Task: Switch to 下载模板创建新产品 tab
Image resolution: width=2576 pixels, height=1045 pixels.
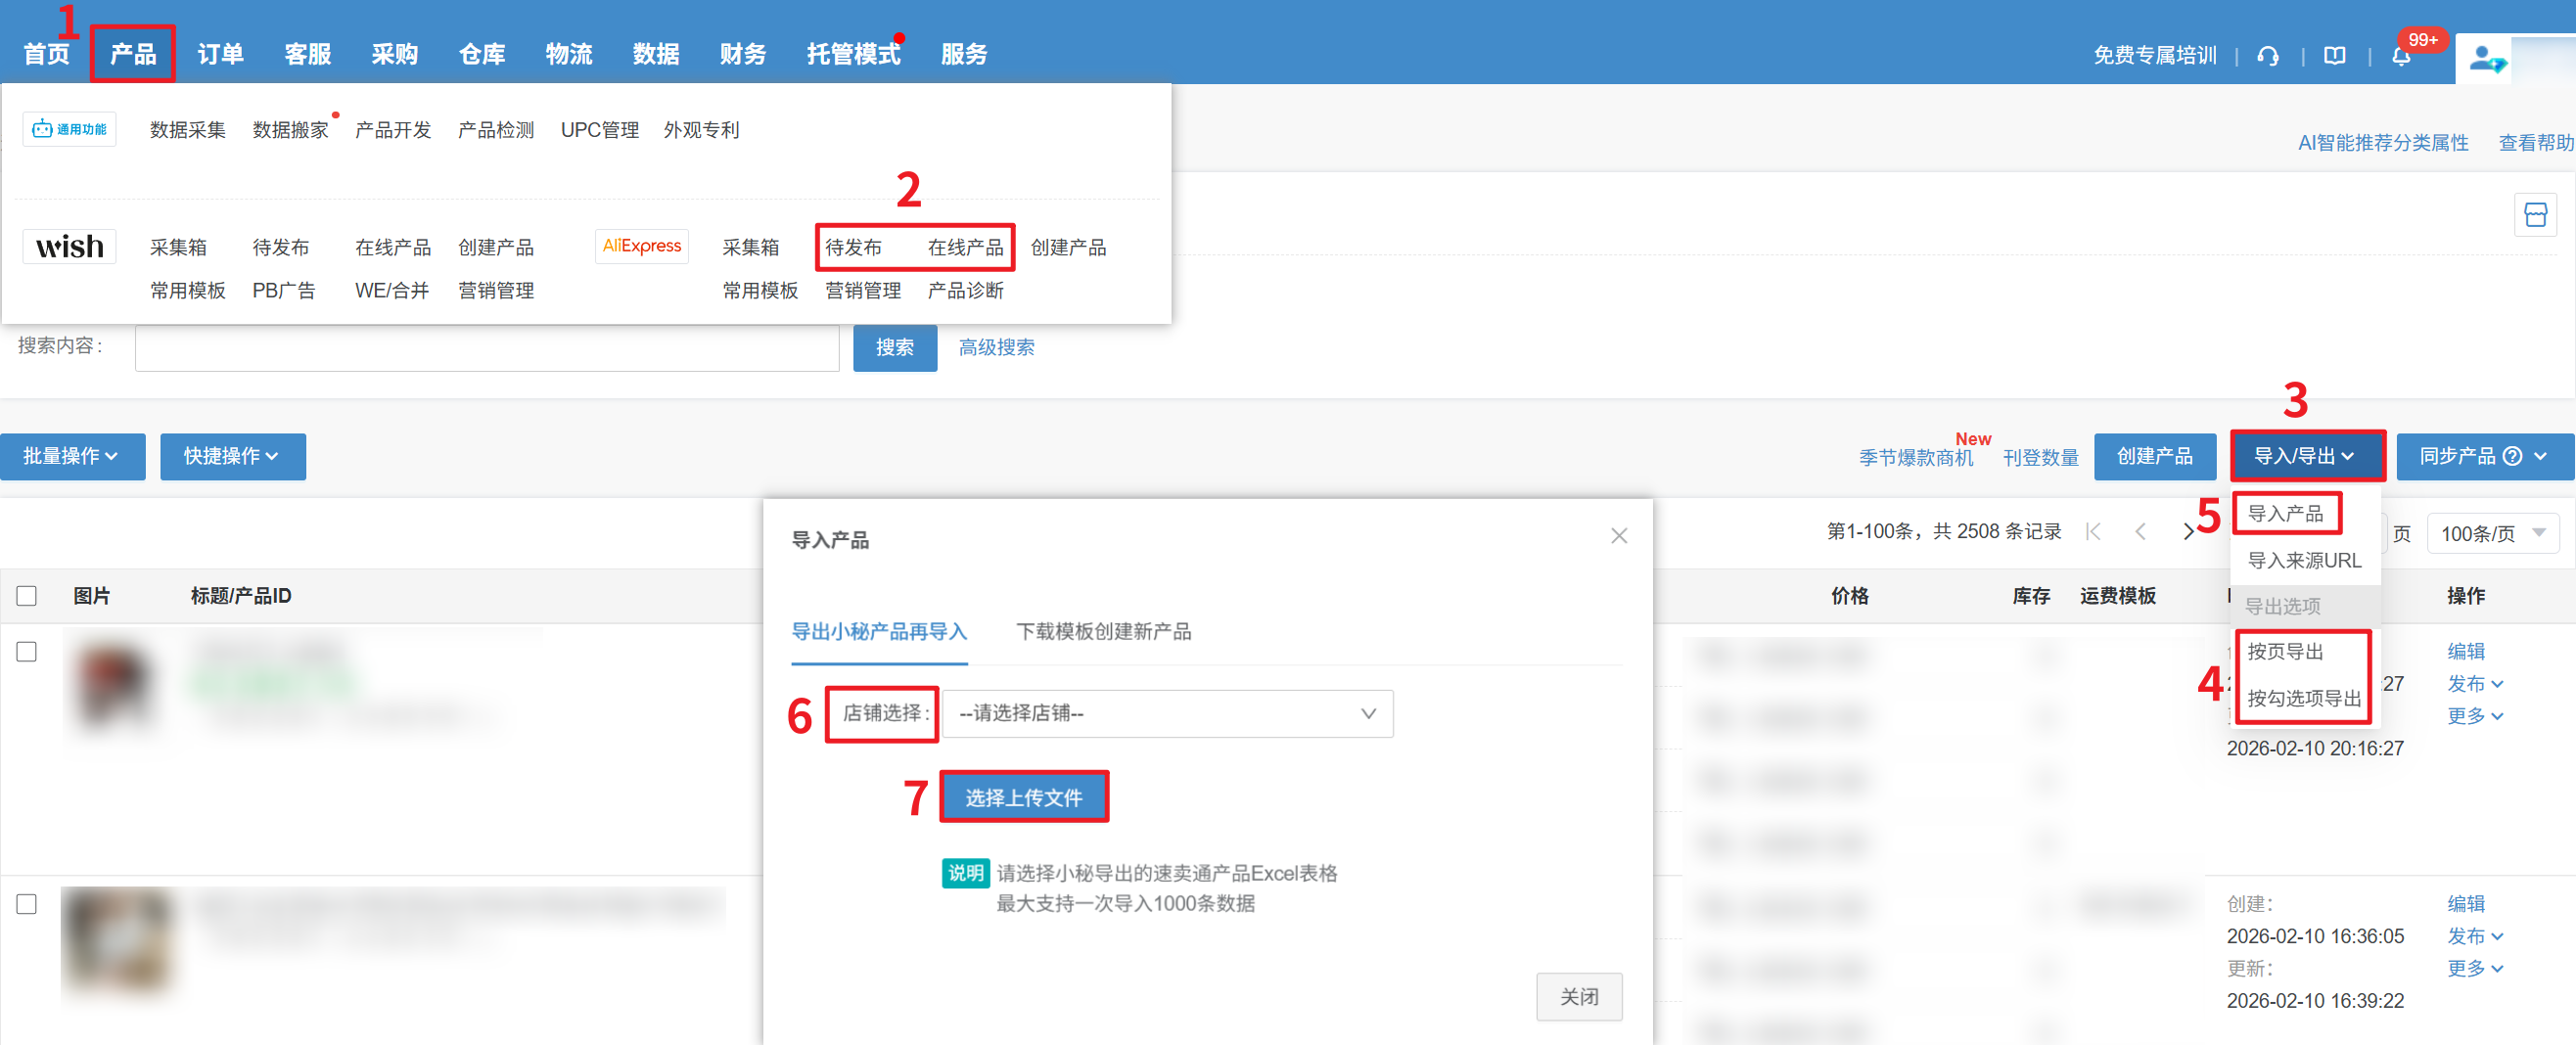Action: tap(1103, 632)
